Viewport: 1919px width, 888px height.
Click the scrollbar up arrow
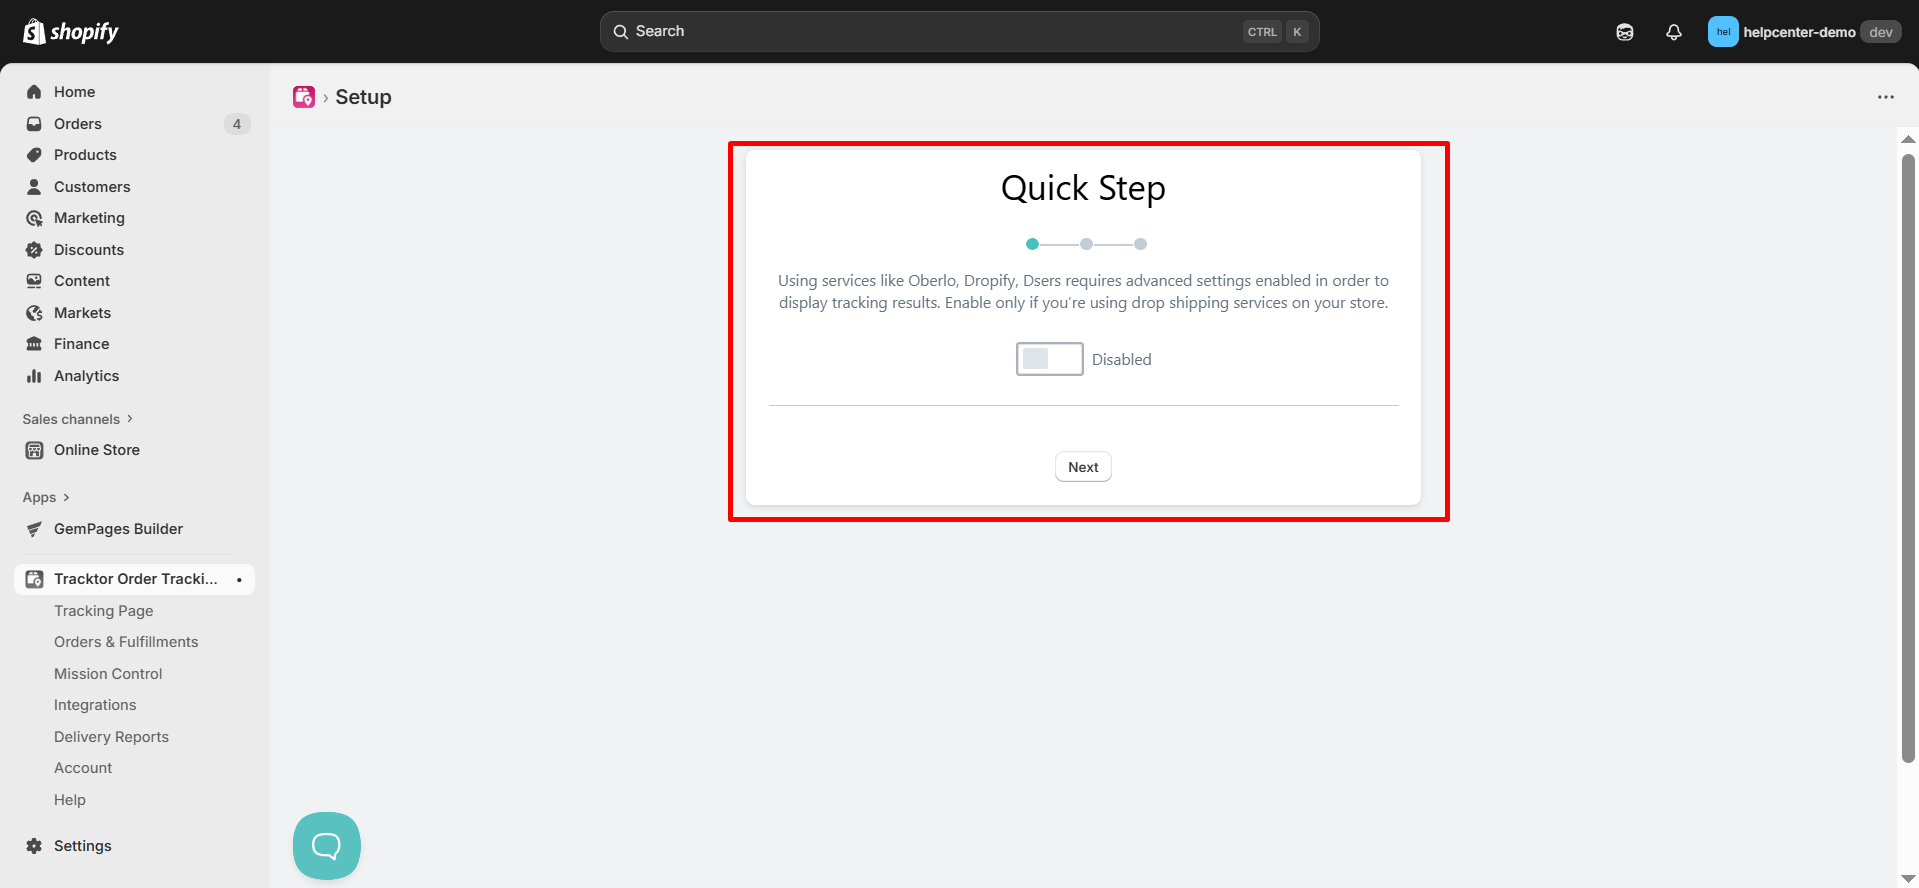(1908, 139)
